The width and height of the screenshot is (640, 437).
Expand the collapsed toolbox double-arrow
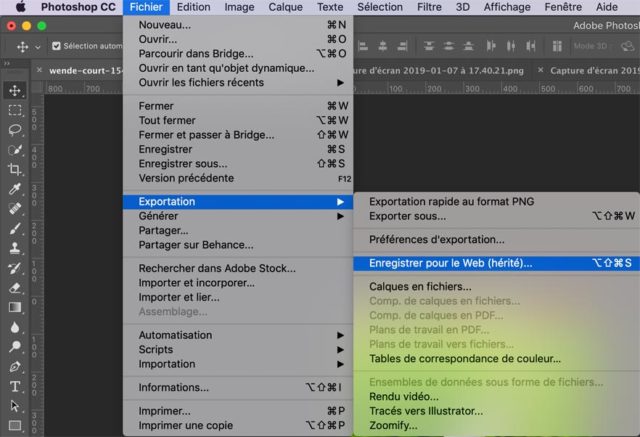coord(7,64)
